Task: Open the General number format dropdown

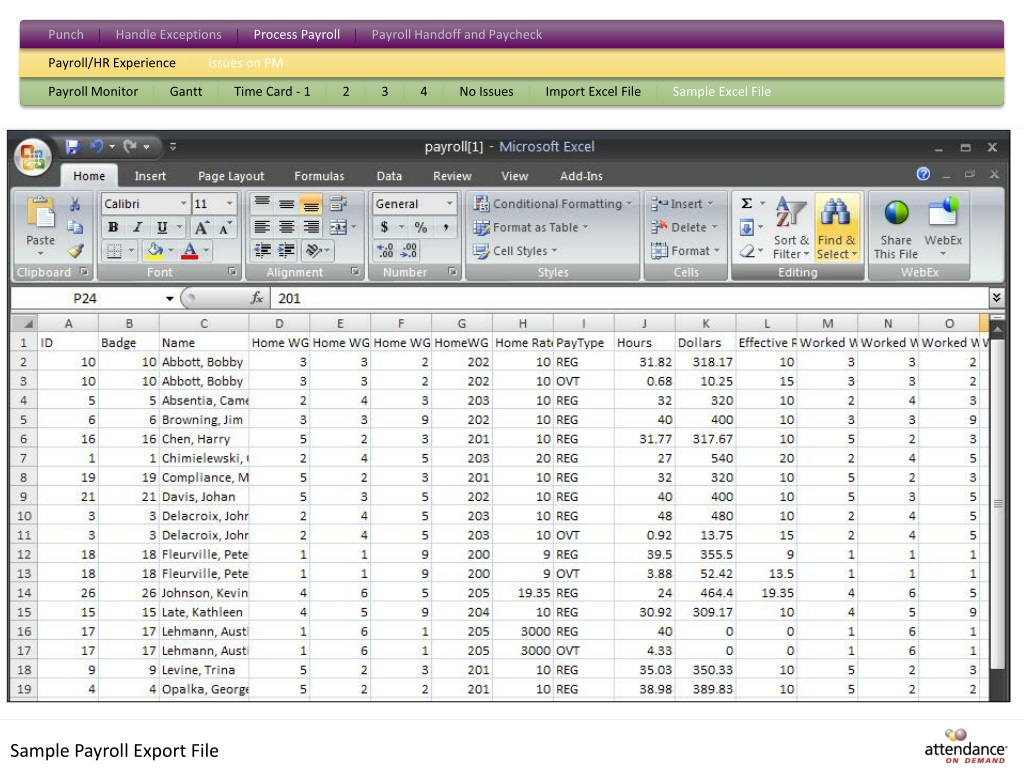Action: 449,204
